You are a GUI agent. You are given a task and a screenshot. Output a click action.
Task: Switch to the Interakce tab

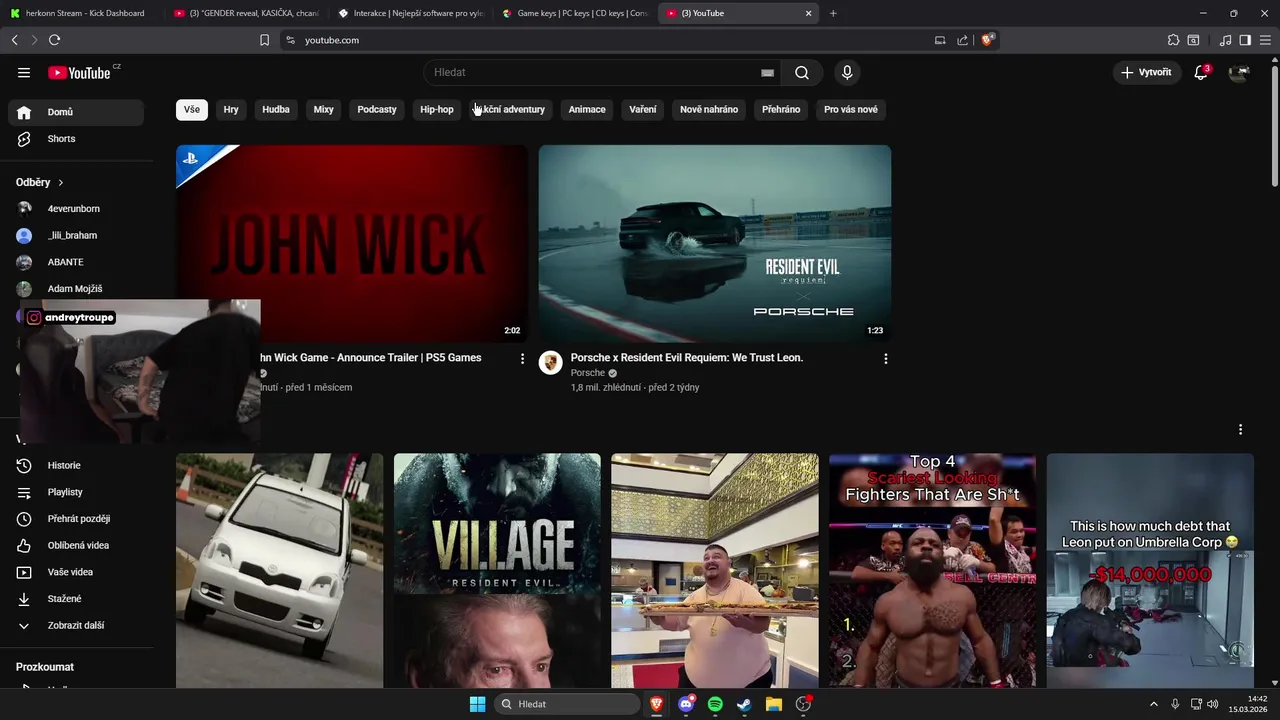point(411,13)
